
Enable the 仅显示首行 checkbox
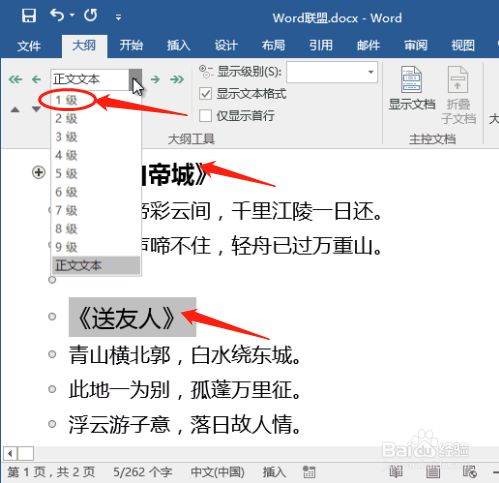tap(205, 116)
